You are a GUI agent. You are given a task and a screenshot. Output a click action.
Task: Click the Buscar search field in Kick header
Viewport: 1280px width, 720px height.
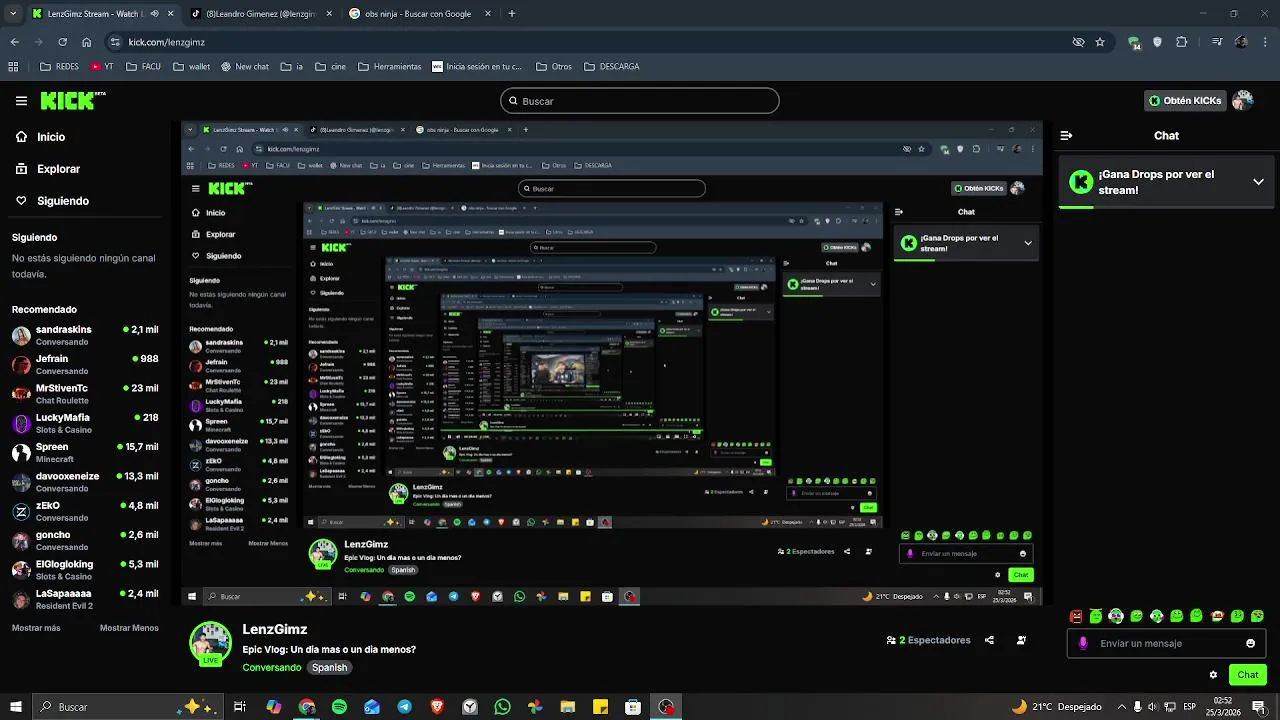click(x=640, y=101)
